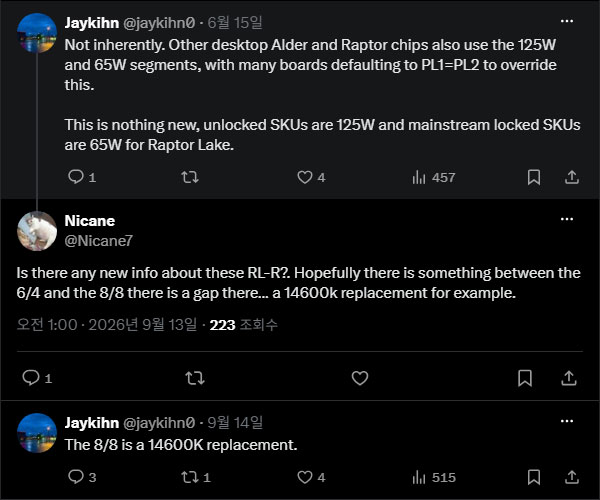The image size is (600, 500).
Task: View analytics showing 457 views
Action: (x=434, y=177)
